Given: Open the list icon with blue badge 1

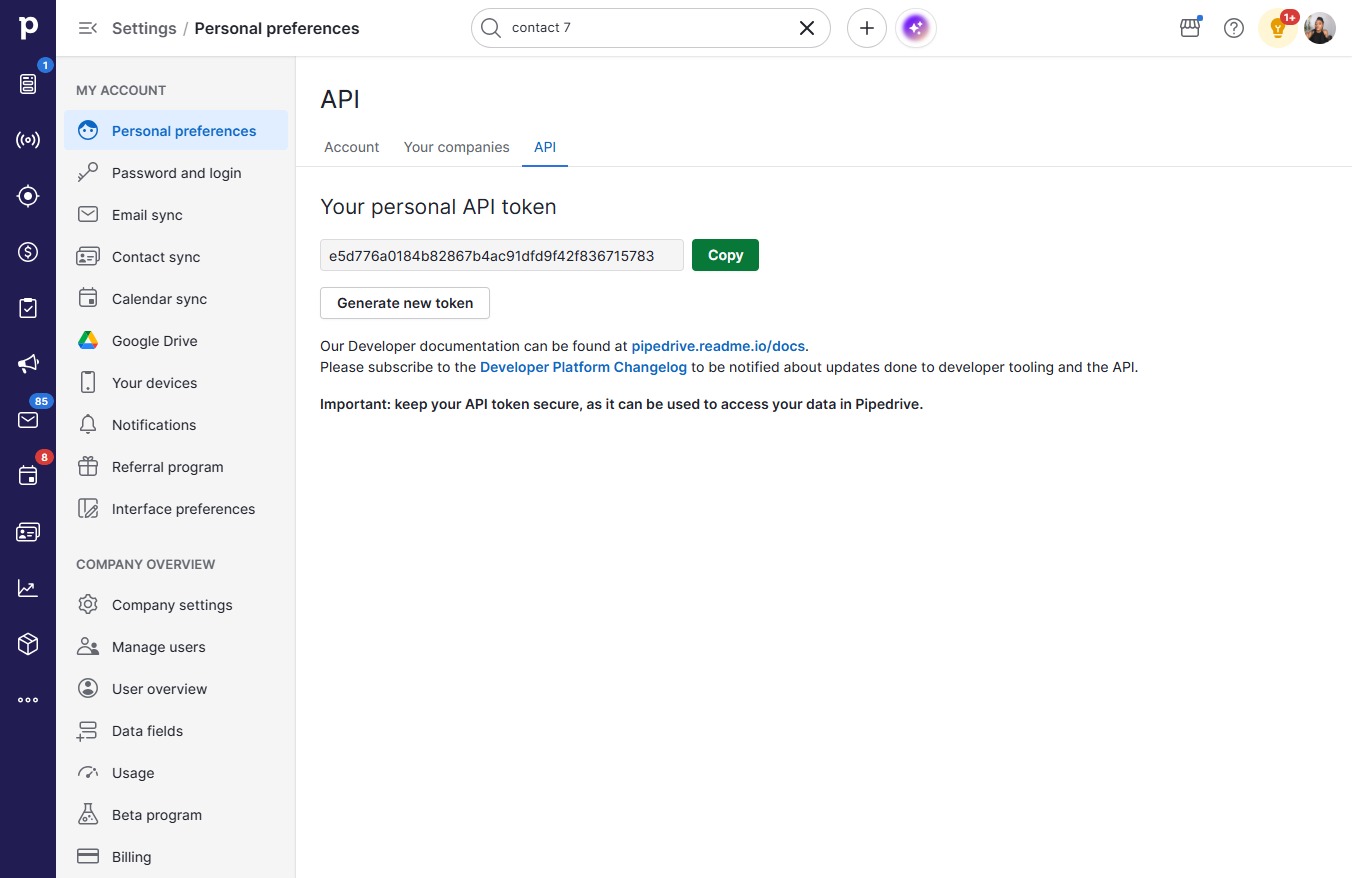Looking at the screenshot, I should (x=28, y=84).
